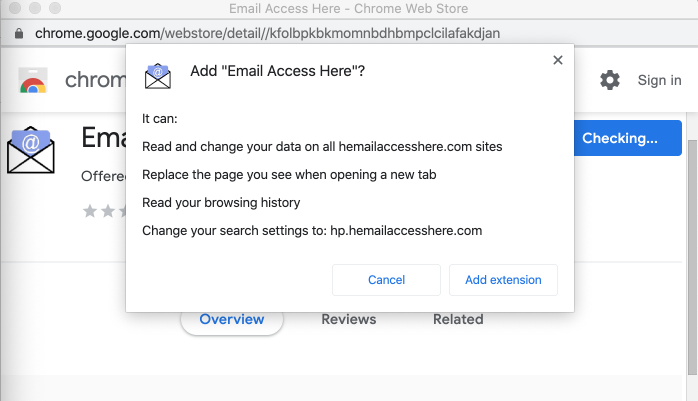Image resolution: width=698 pixels, height=401 pixels.
Task: Click the Chrome Web Store logo
Action: [x=33, y=80]
